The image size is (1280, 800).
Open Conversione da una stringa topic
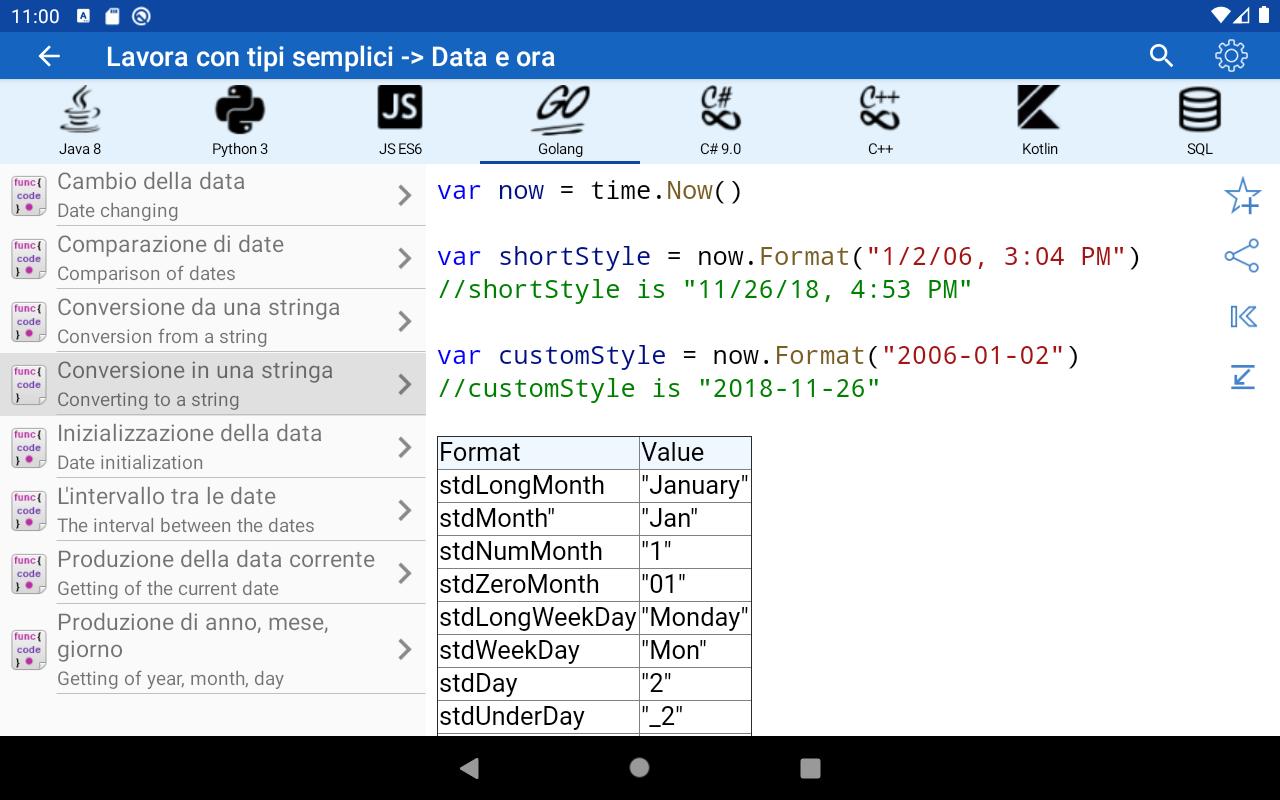200,321
